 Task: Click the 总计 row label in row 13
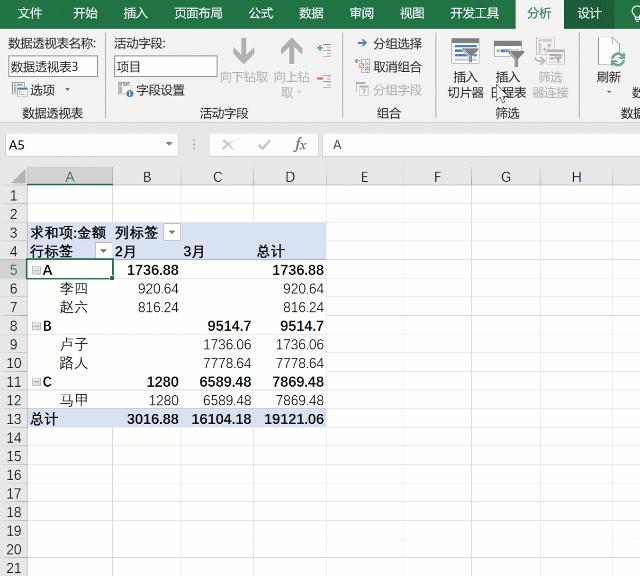(70, 419)
